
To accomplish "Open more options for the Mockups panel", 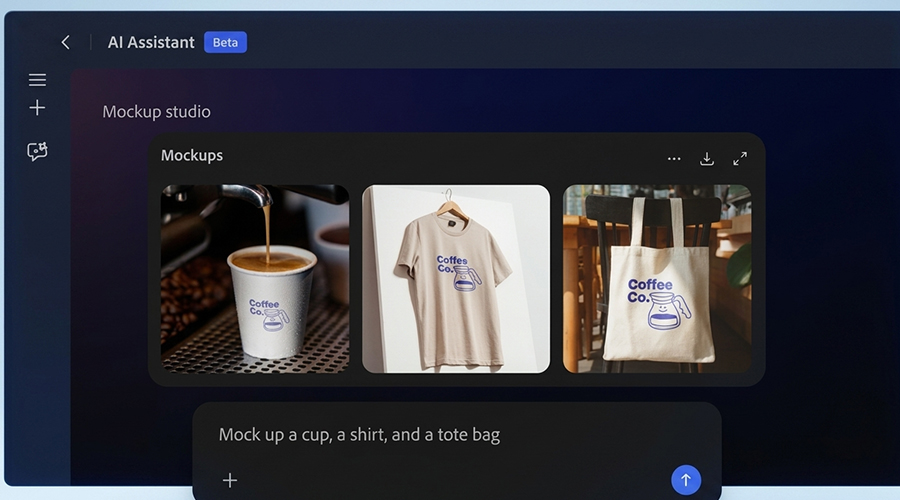I will (674, 159).
